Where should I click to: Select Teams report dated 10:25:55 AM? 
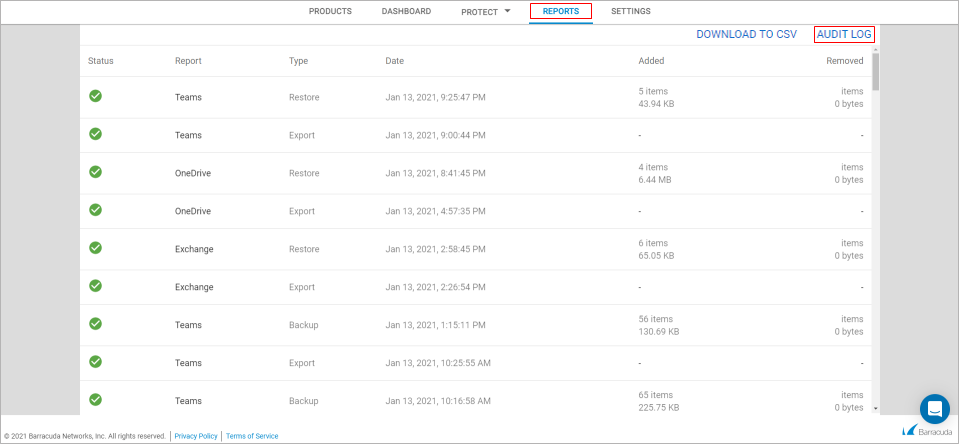(x=188, y=363)
